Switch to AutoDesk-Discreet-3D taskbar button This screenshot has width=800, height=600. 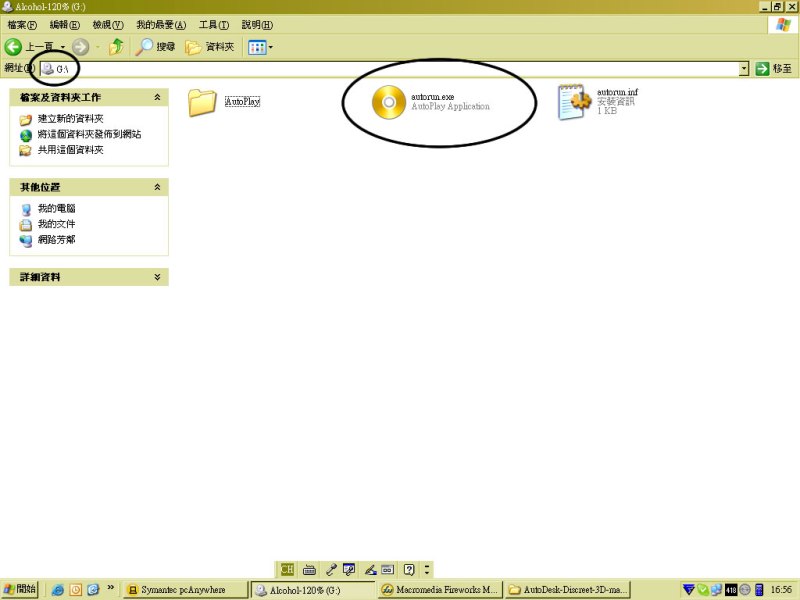click(x=568, y=590)
